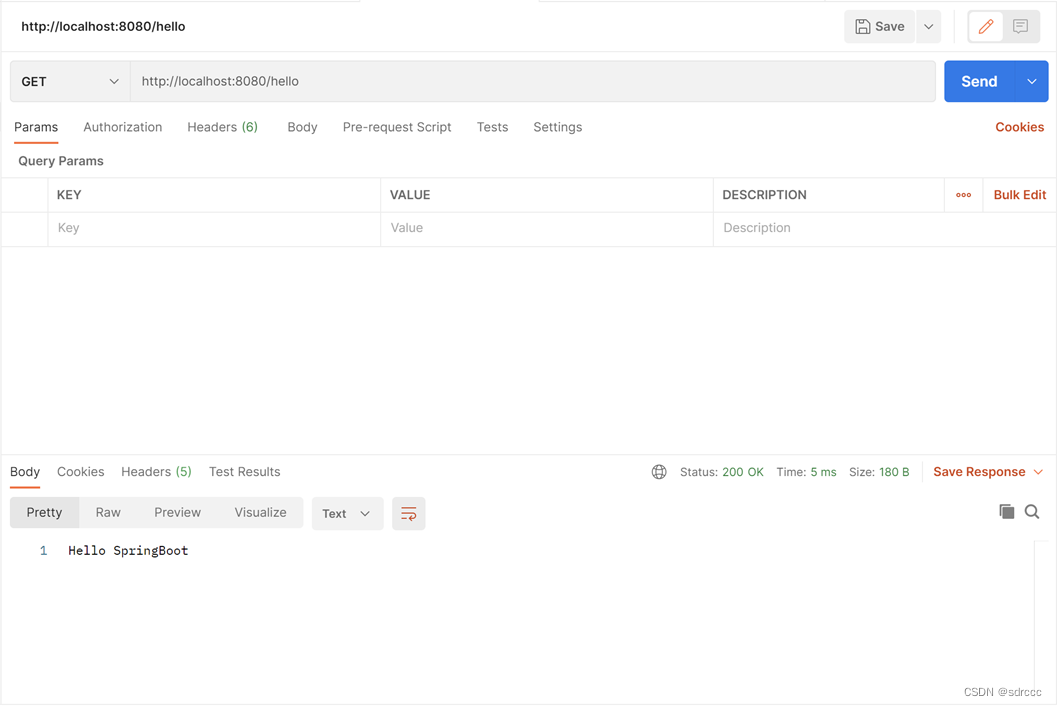The height and width of the screenshot is (706, 1057).
Task: Click the Time 5 ms text
Action: [806, 472]
